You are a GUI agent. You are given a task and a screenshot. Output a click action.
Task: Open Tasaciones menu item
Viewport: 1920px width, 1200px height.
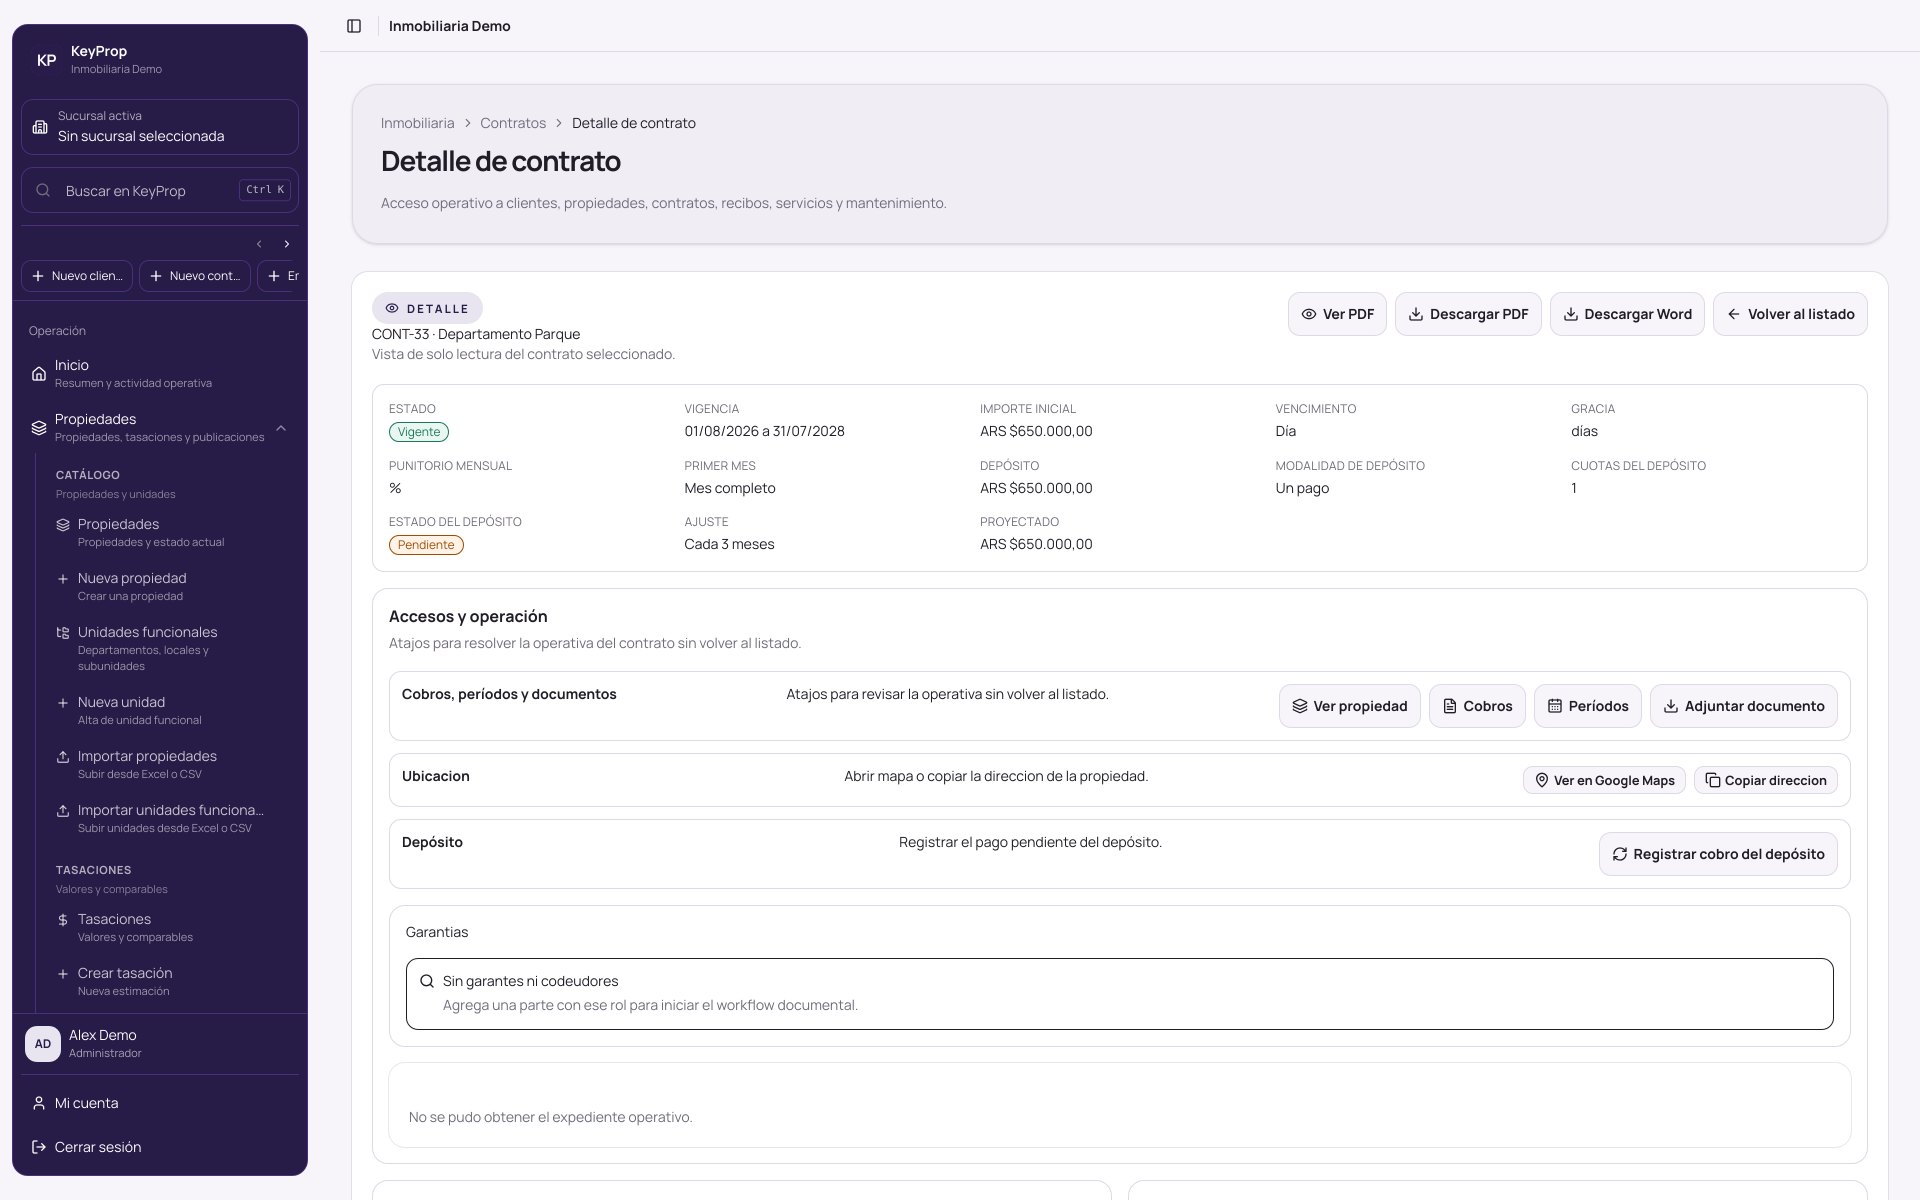(168, 927)
